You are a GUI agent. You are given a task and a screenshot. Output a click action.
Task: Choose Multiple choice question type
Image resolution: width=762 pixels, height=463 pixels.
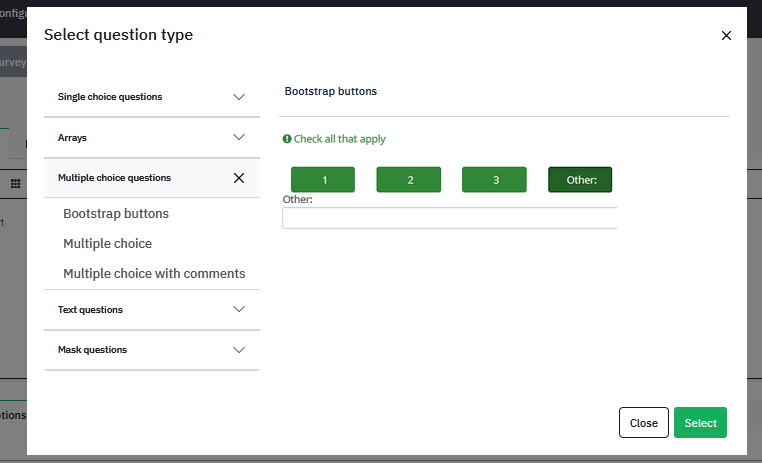click(107, 243)
